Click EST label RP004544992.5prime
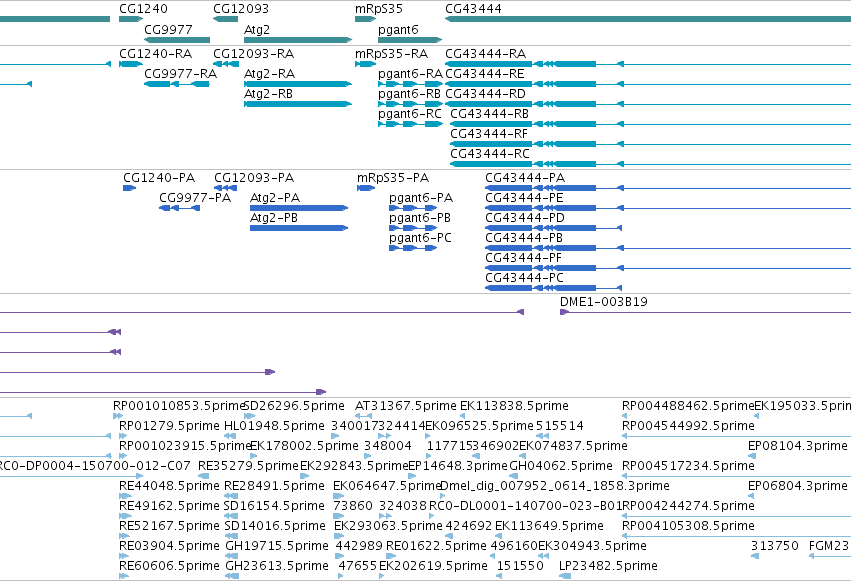 tap(688, 426)
